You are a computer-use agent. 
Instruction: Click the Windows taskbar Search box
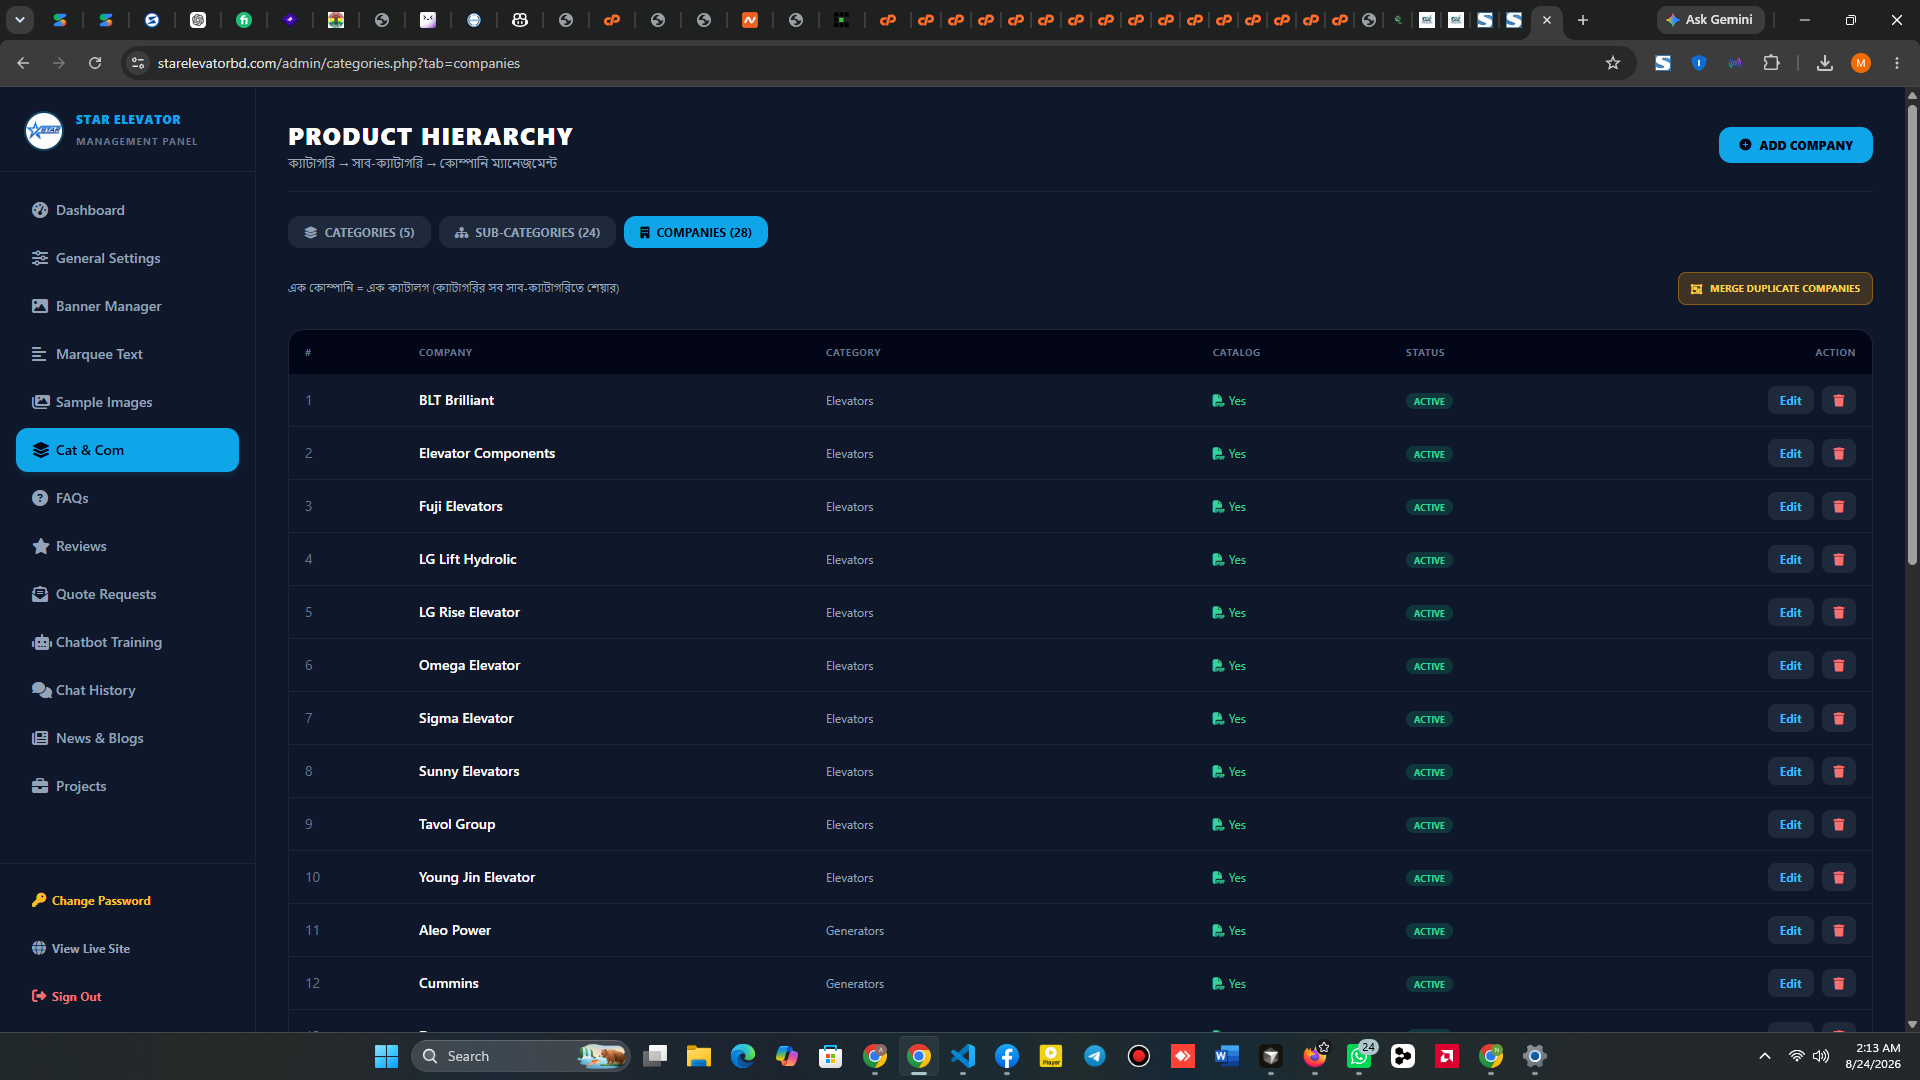(520, 1056)
